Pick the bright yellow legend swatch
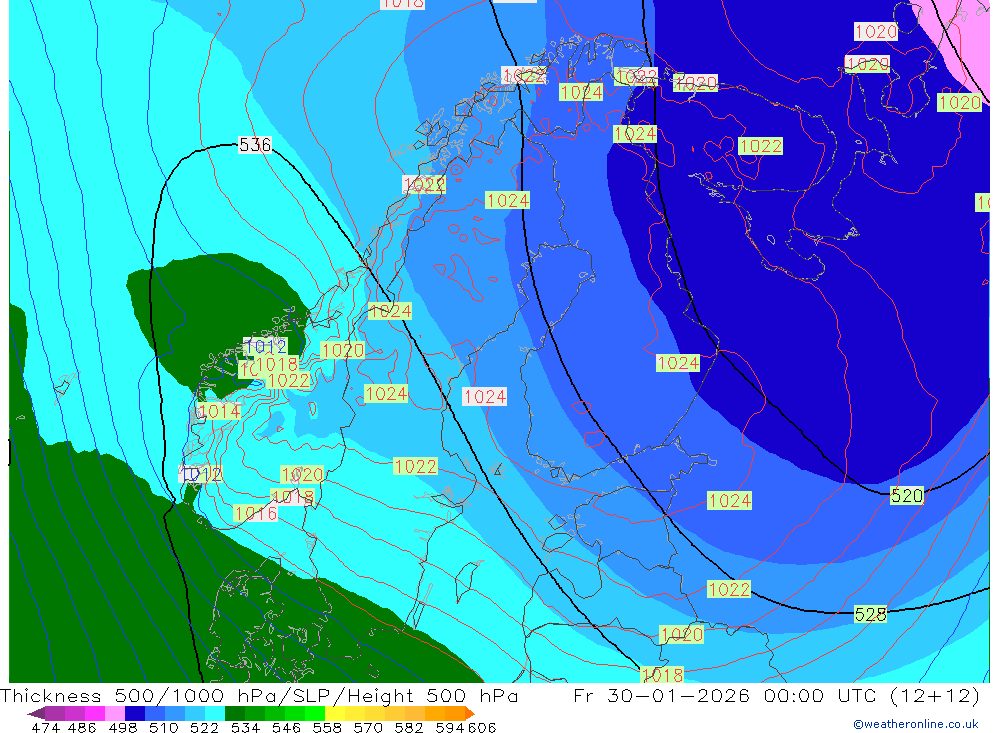The image size is (1000, 733). pyautogui.click(x=335, y=713)
